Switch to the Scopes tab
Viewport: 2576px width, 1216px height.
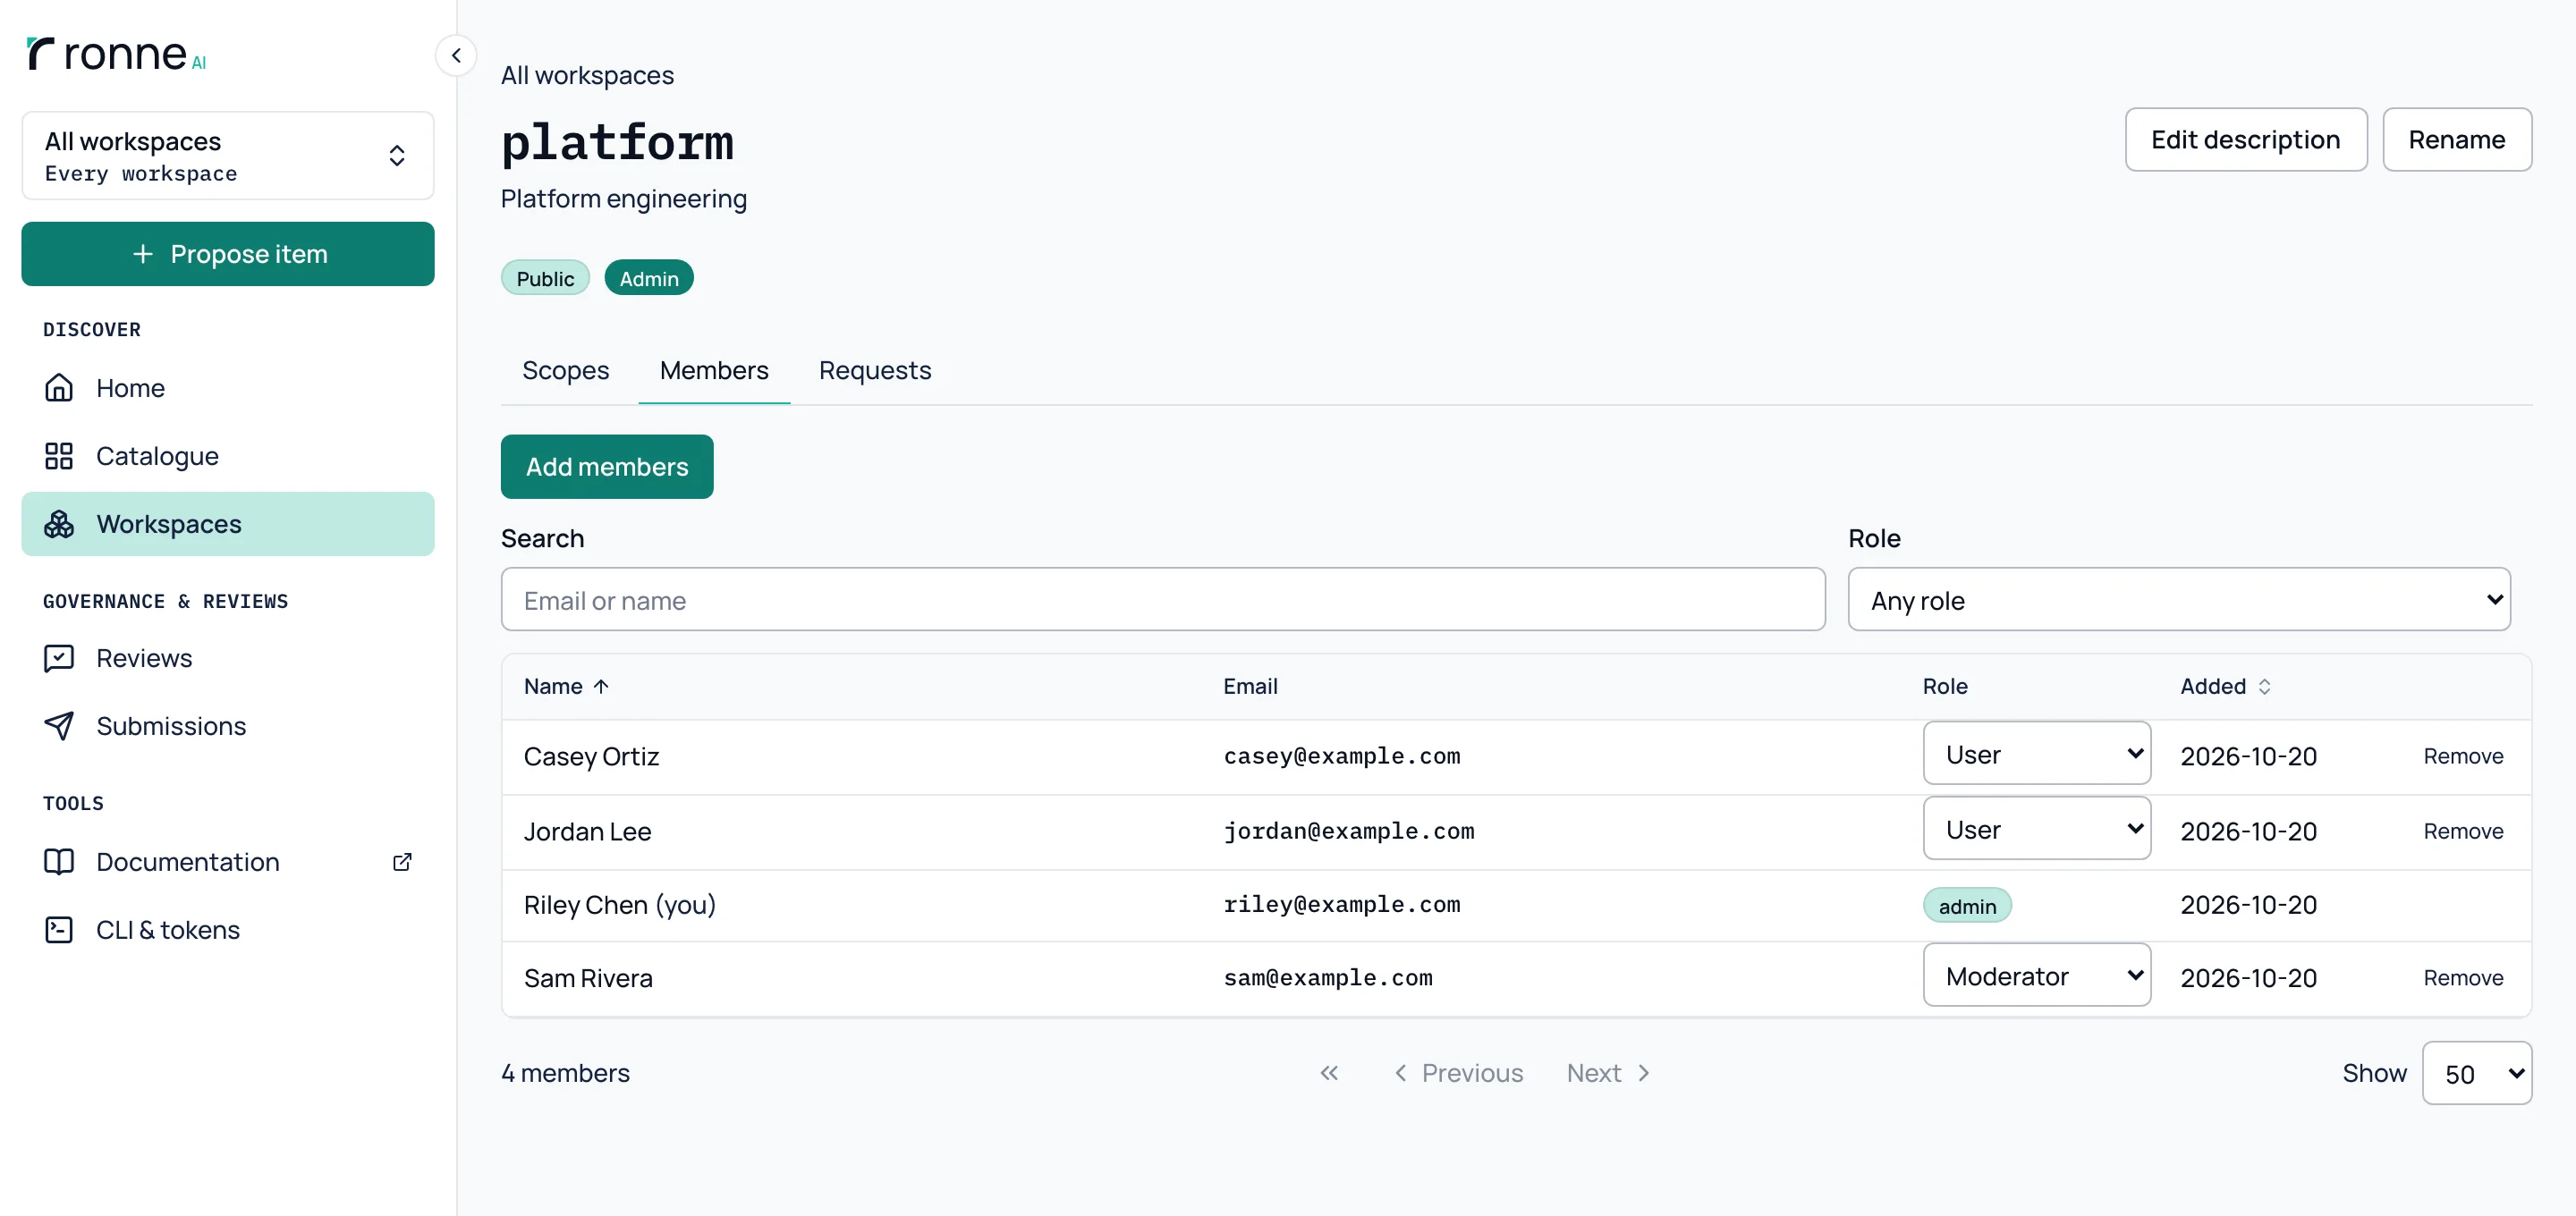click(565, 370)
